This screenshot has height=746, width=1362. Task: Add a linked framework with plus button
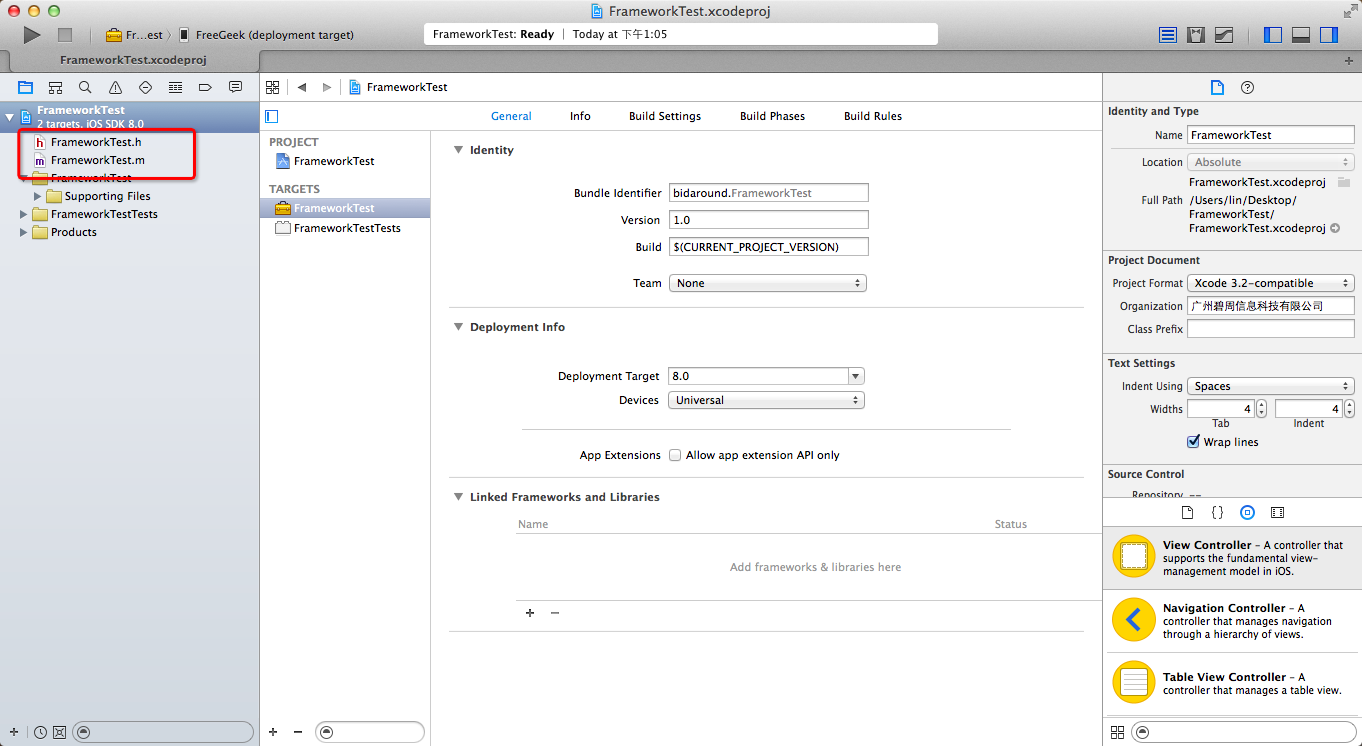(530, 613)
